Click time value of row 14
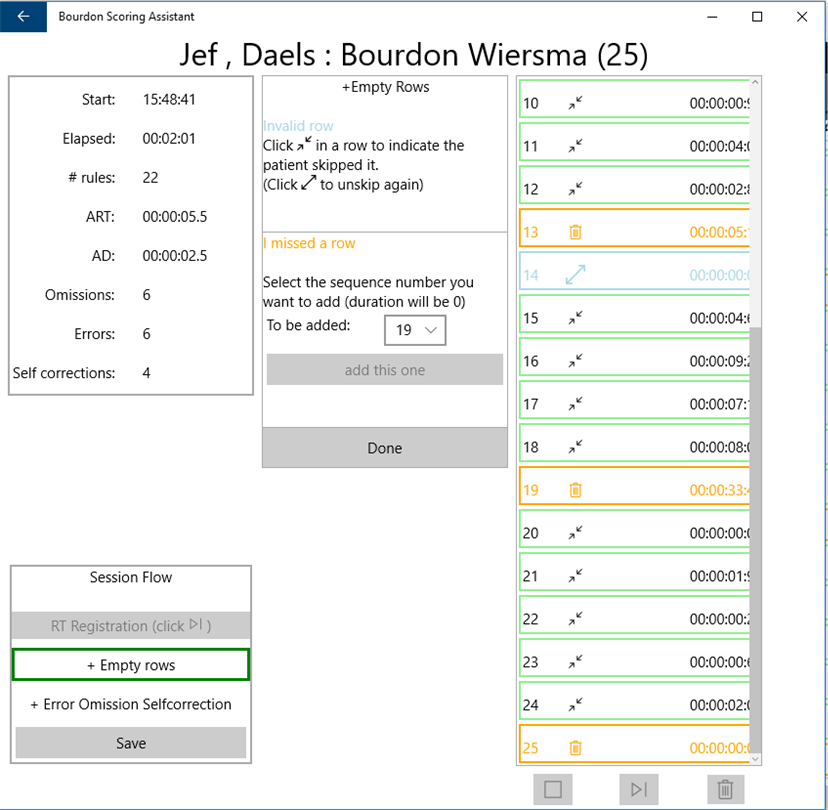828x810 pixels. (719, 275)
